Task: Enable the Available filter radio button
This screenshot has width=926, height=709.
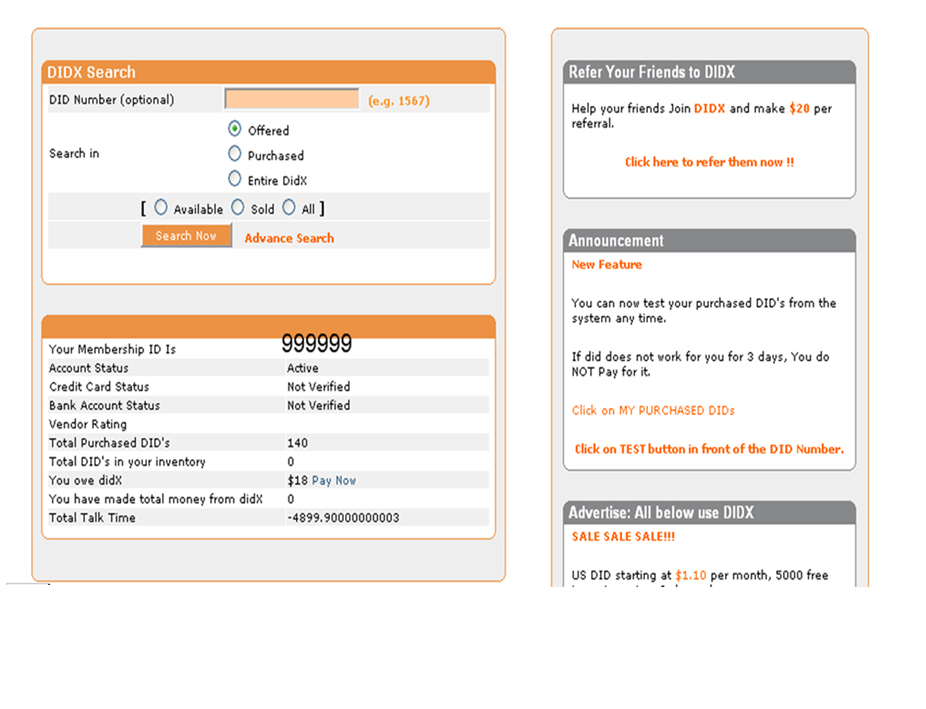Action: (x=161, y=208)
